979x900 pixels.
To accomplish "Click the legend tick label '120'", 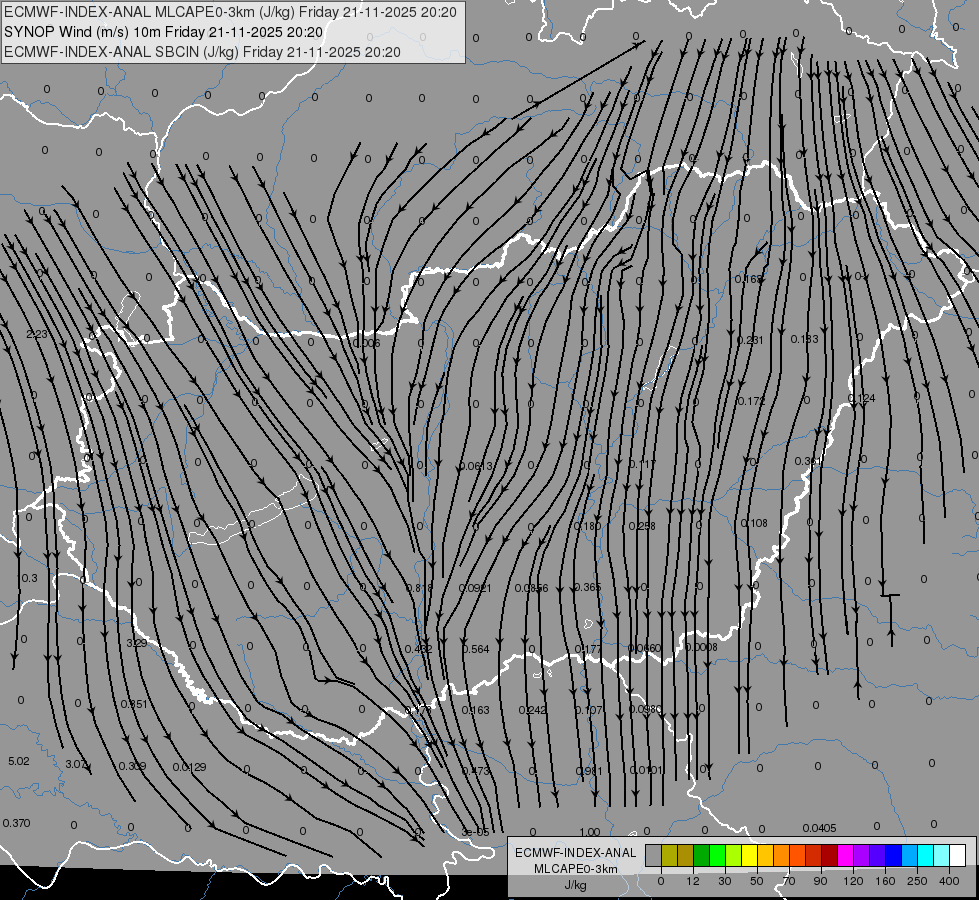I will [x=853, y=881].
